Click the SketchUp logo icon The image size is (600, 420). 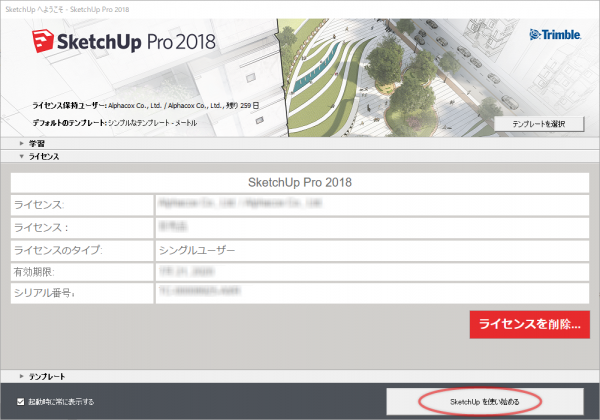42,41
